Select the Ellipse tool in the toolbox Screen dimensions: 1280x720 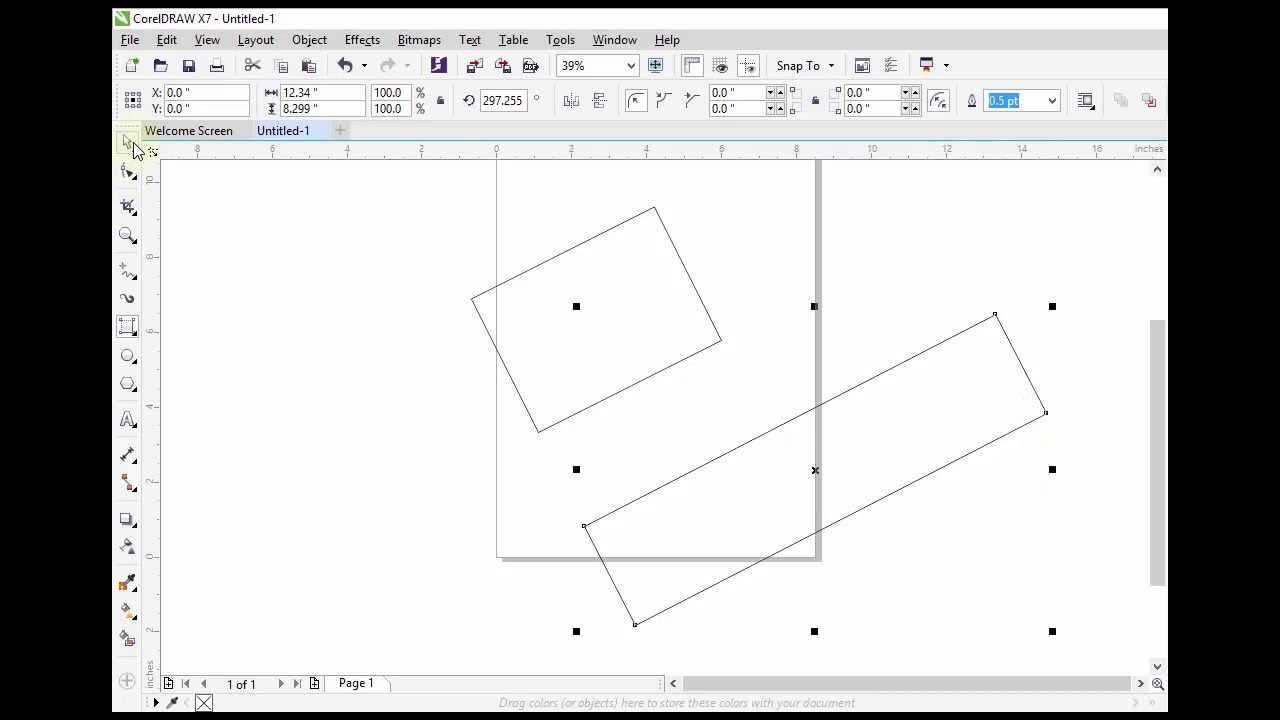[128, 356]
